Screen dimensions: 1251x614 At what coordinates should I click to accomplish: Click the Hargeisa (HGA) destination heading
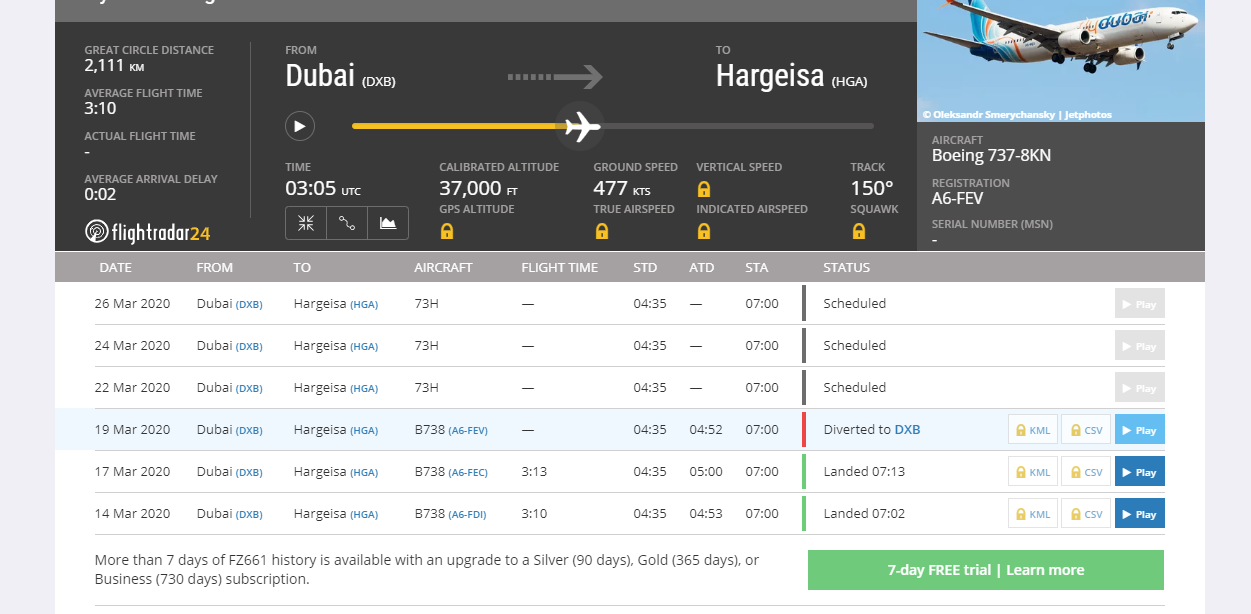(x=791, y=77)
